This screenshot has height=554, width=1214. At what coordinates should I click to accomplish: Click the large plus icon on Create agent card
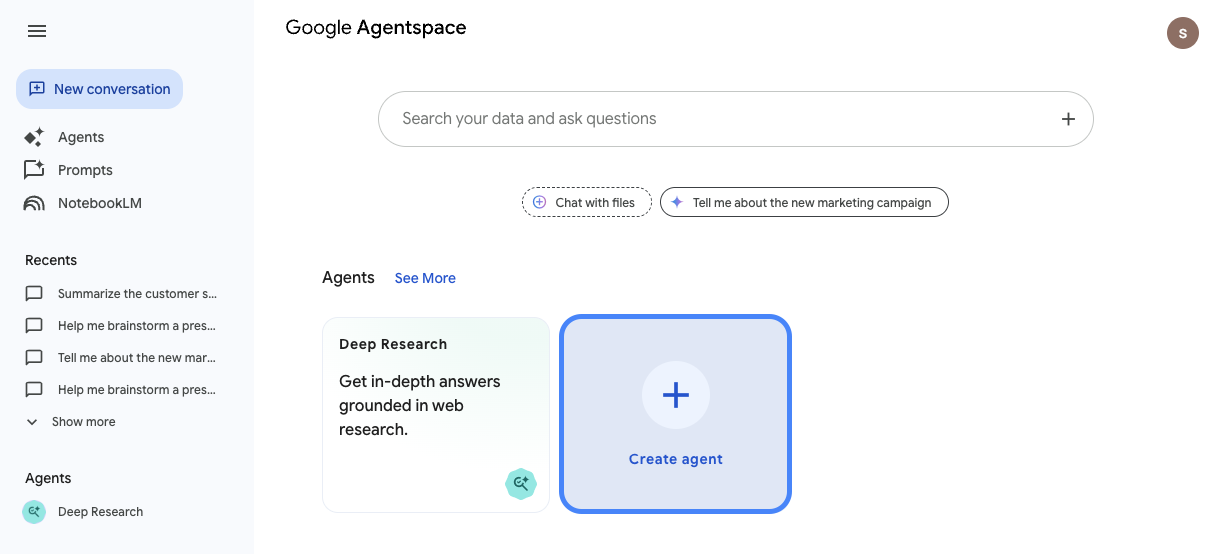[676, 395]
